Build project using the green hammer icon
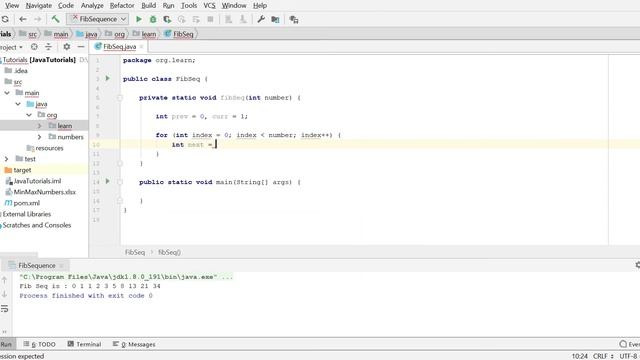This screenshot has width=640, height=360. point(56,19)
